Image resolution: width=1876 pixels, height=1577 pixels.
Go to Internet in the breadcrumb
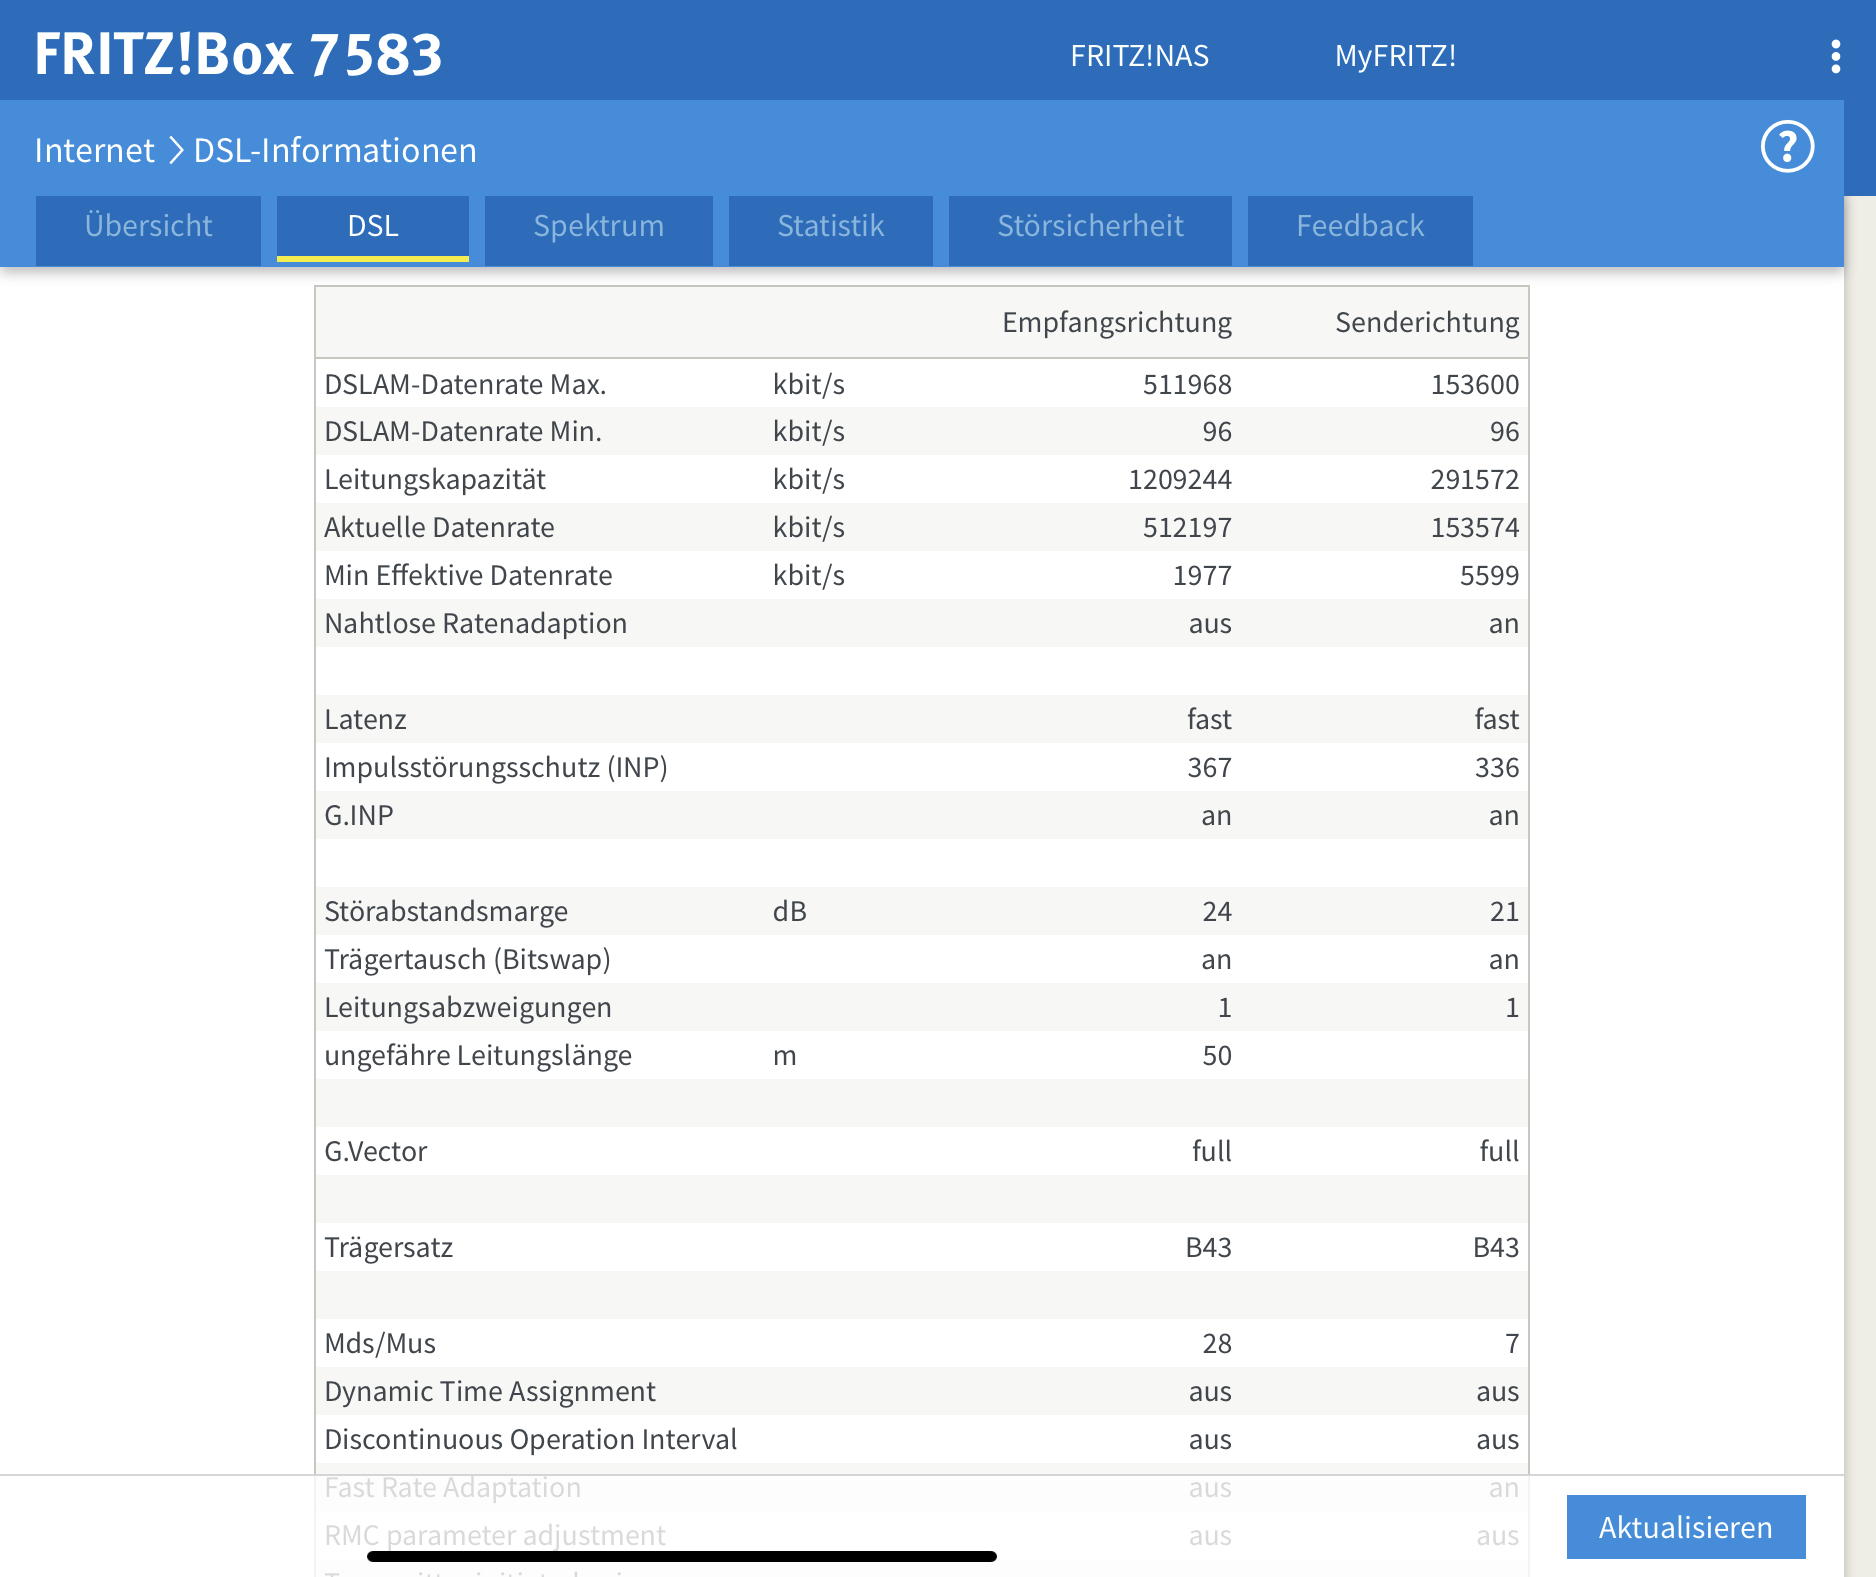point(94,150)
